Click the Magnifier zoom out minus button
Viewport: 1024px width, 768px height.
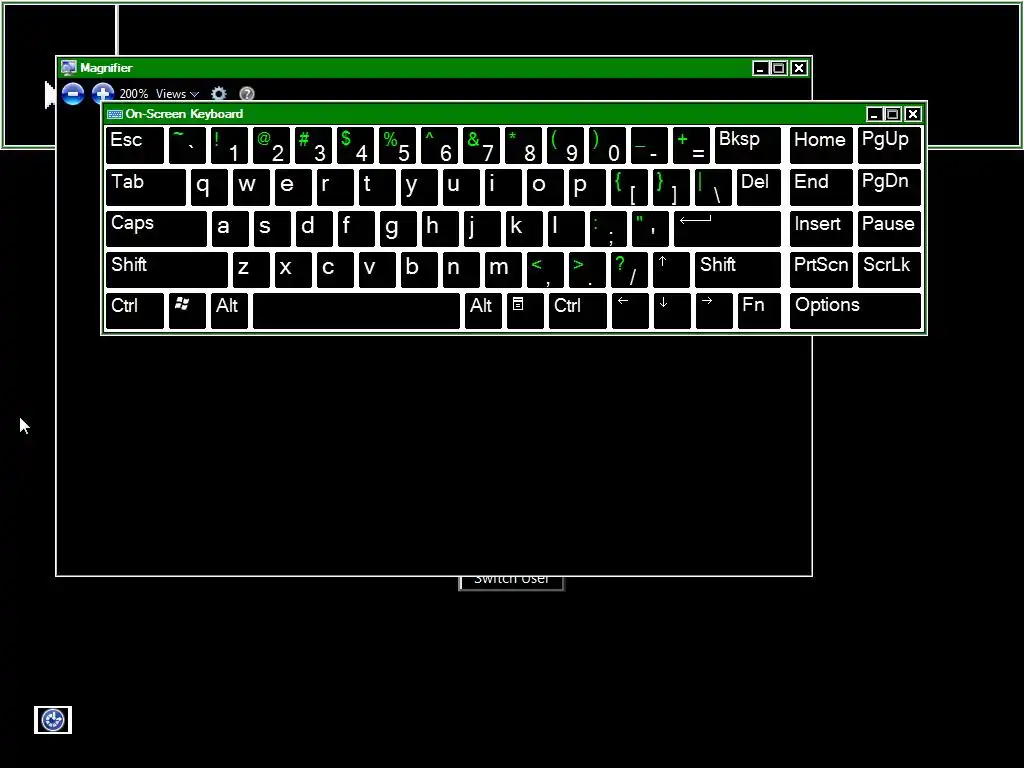72,94
